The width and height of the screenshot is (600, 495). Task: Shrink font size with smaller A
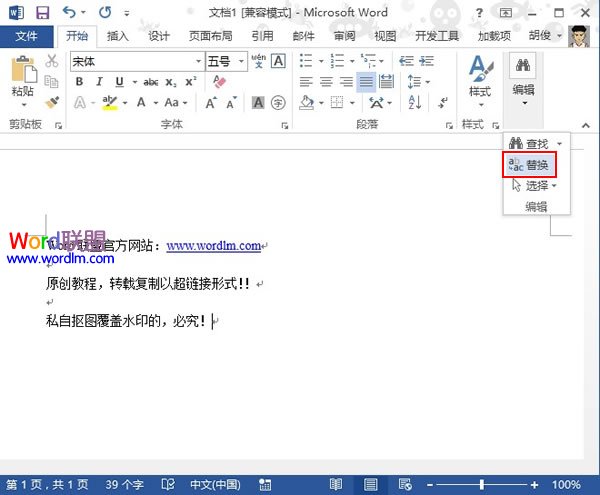[x=231, y=103]
